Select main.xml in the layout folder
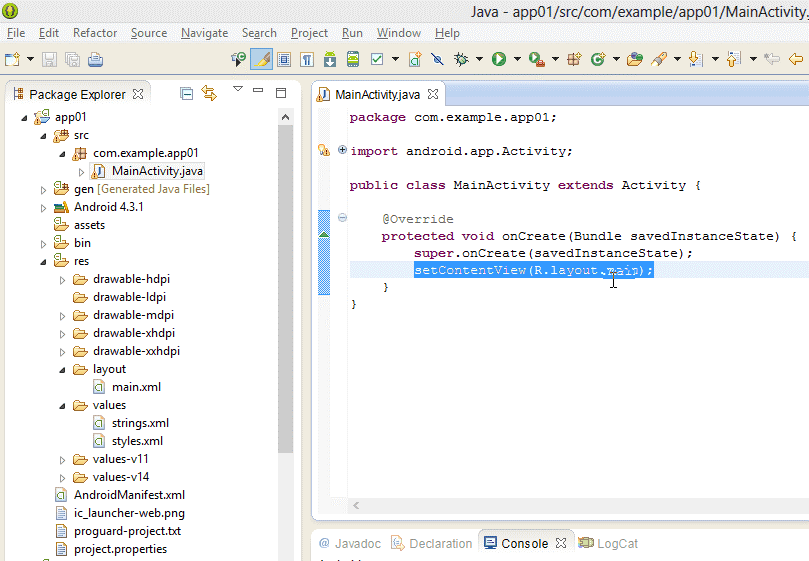 pos(136,387)
